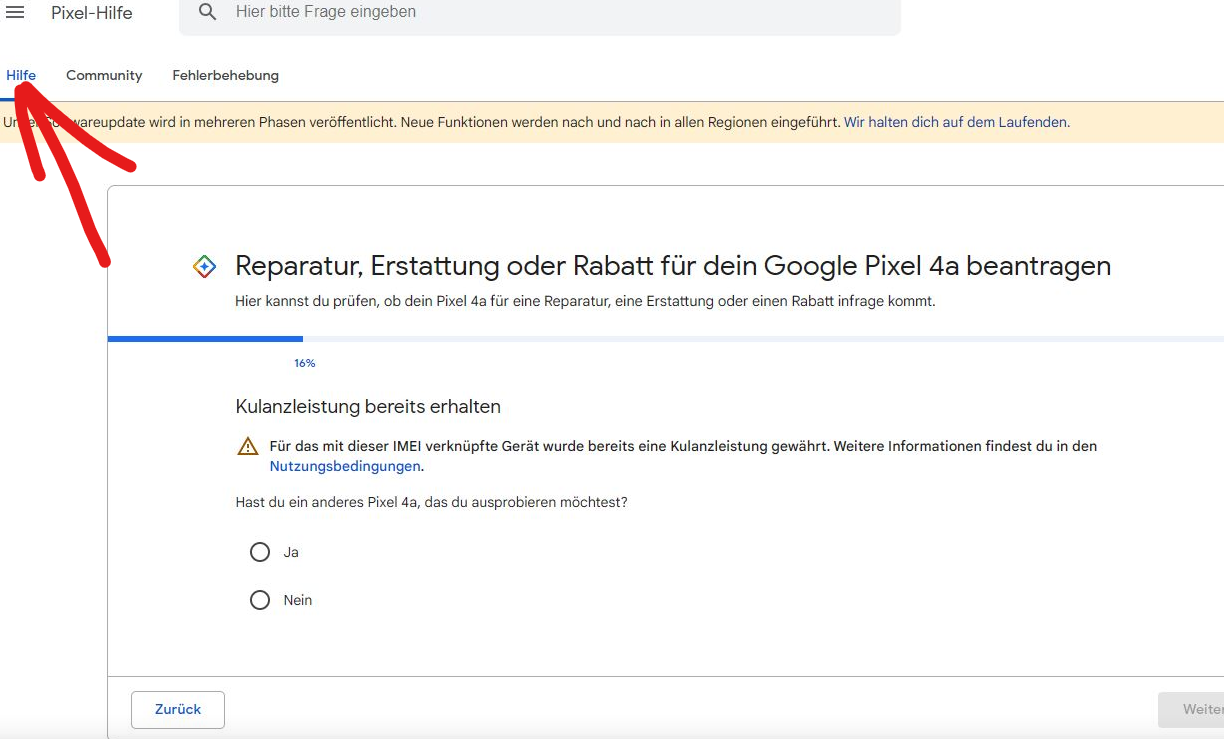Open the hamburger main menu
The width and height of the screenshot is (1224, 739).
tap(15, 12)
